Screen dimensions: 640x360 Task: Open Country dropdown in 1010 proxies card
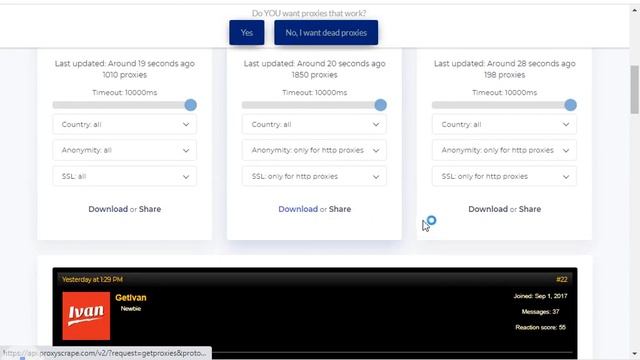click(x=124, y=124)
